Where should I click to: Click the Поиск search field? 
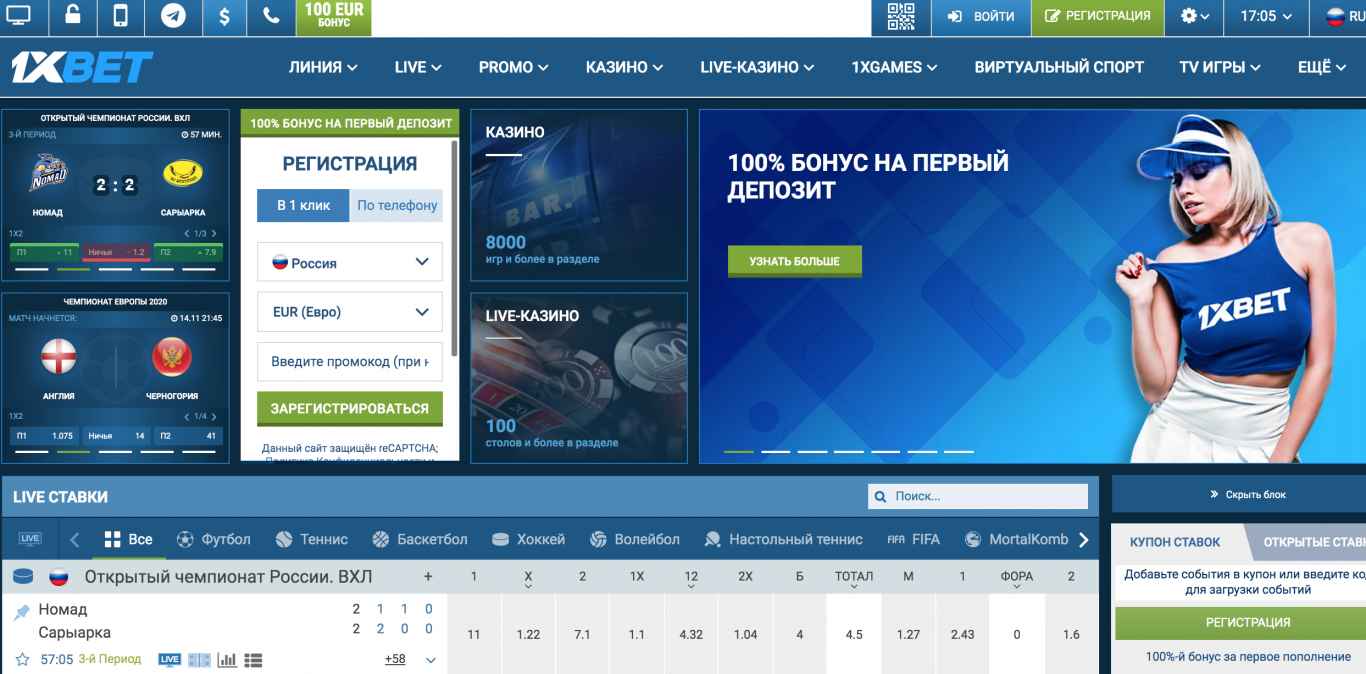[x=978, y=496]
